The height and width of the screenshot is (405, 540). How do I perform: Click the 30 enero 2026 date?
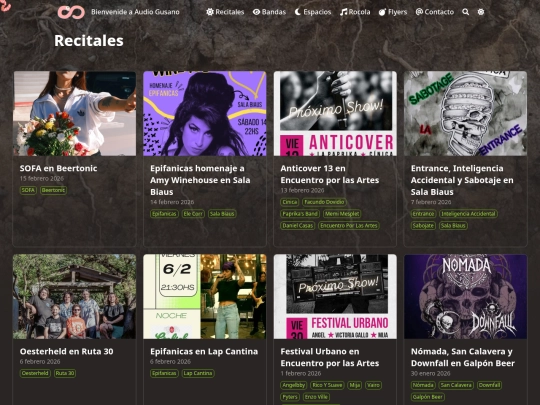point(430,373)
